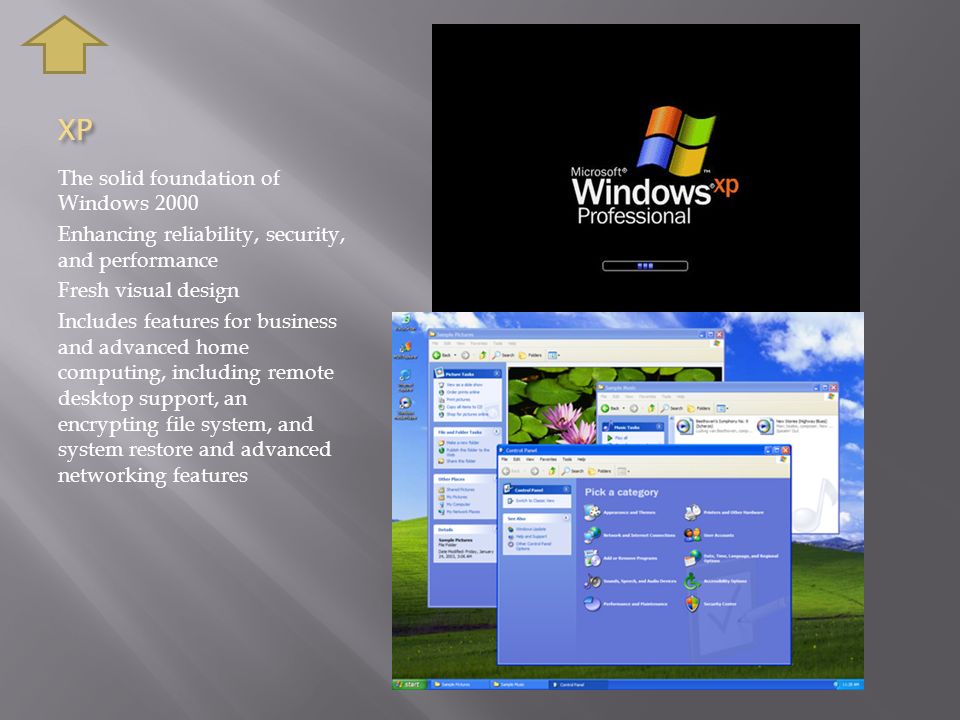Image resolution: width=960 pixels, height=720 pixels.
Task: Open Sounds, Speech, and Audio Devices category
Action: click(x=630, y=580)
